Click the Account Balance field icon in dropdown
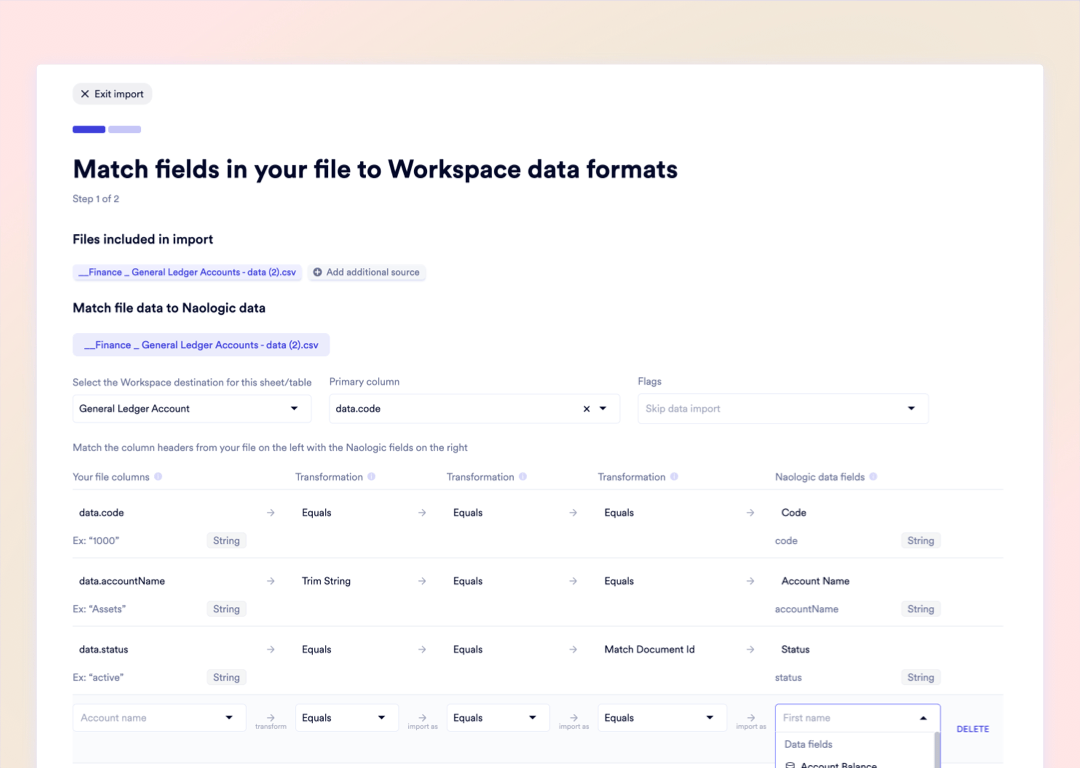Screen dimensions: 1080x768 [792, 764]
